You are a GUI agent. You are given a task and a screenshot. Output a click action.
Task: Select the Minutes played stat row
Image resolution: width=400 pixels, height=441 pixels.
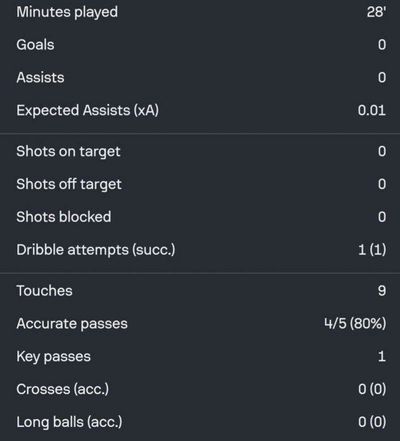tap(200, 12)
